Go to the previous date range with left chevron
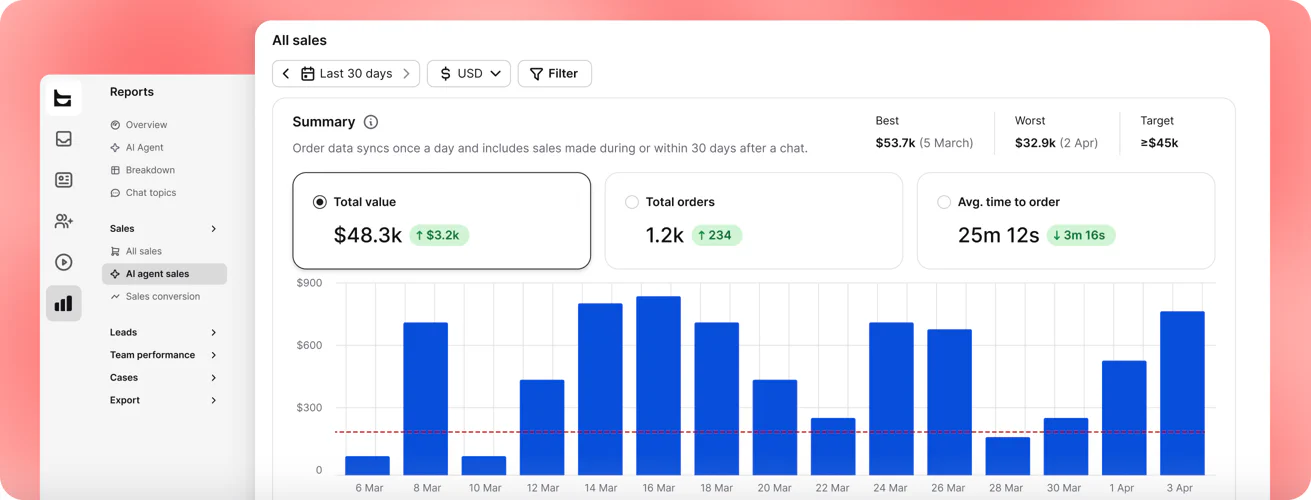The image size is (1311, 500). point(286,74)
